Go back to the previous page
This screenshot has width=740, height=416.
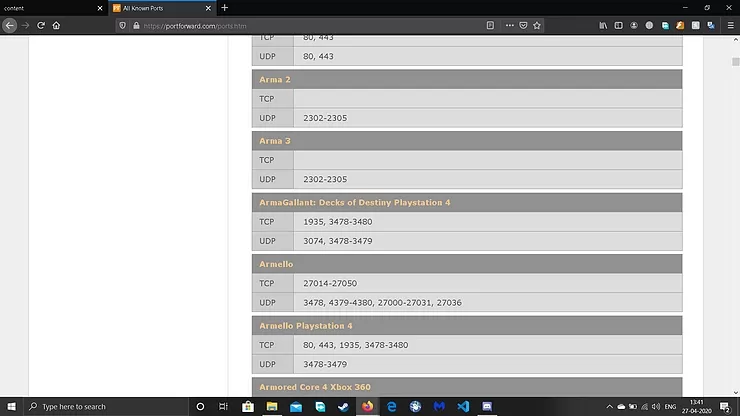[9, 25]
